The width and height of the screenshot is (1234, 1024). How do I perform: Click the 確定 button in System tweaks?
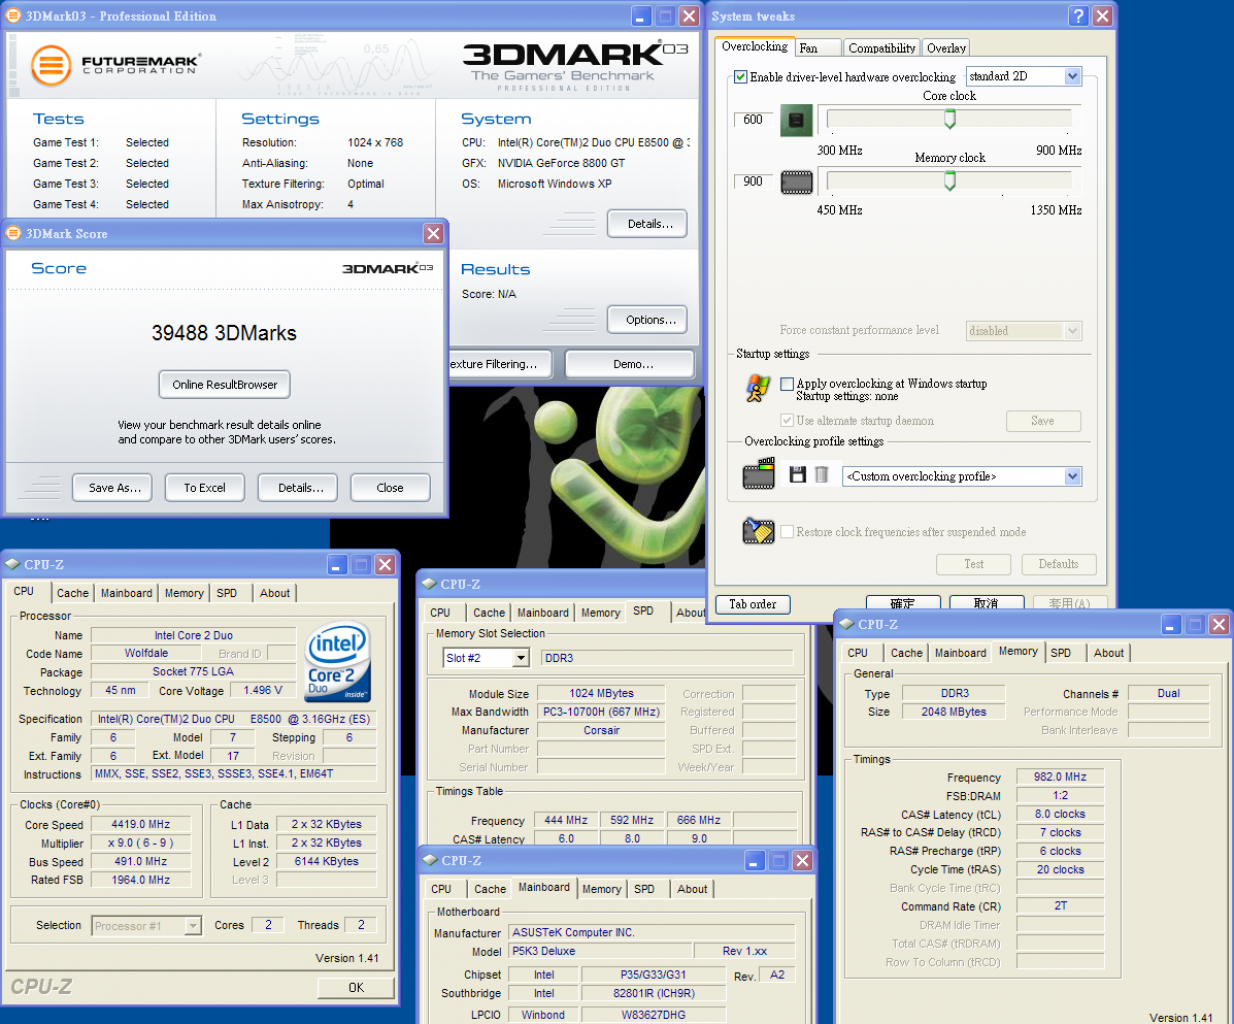point(903,603)
